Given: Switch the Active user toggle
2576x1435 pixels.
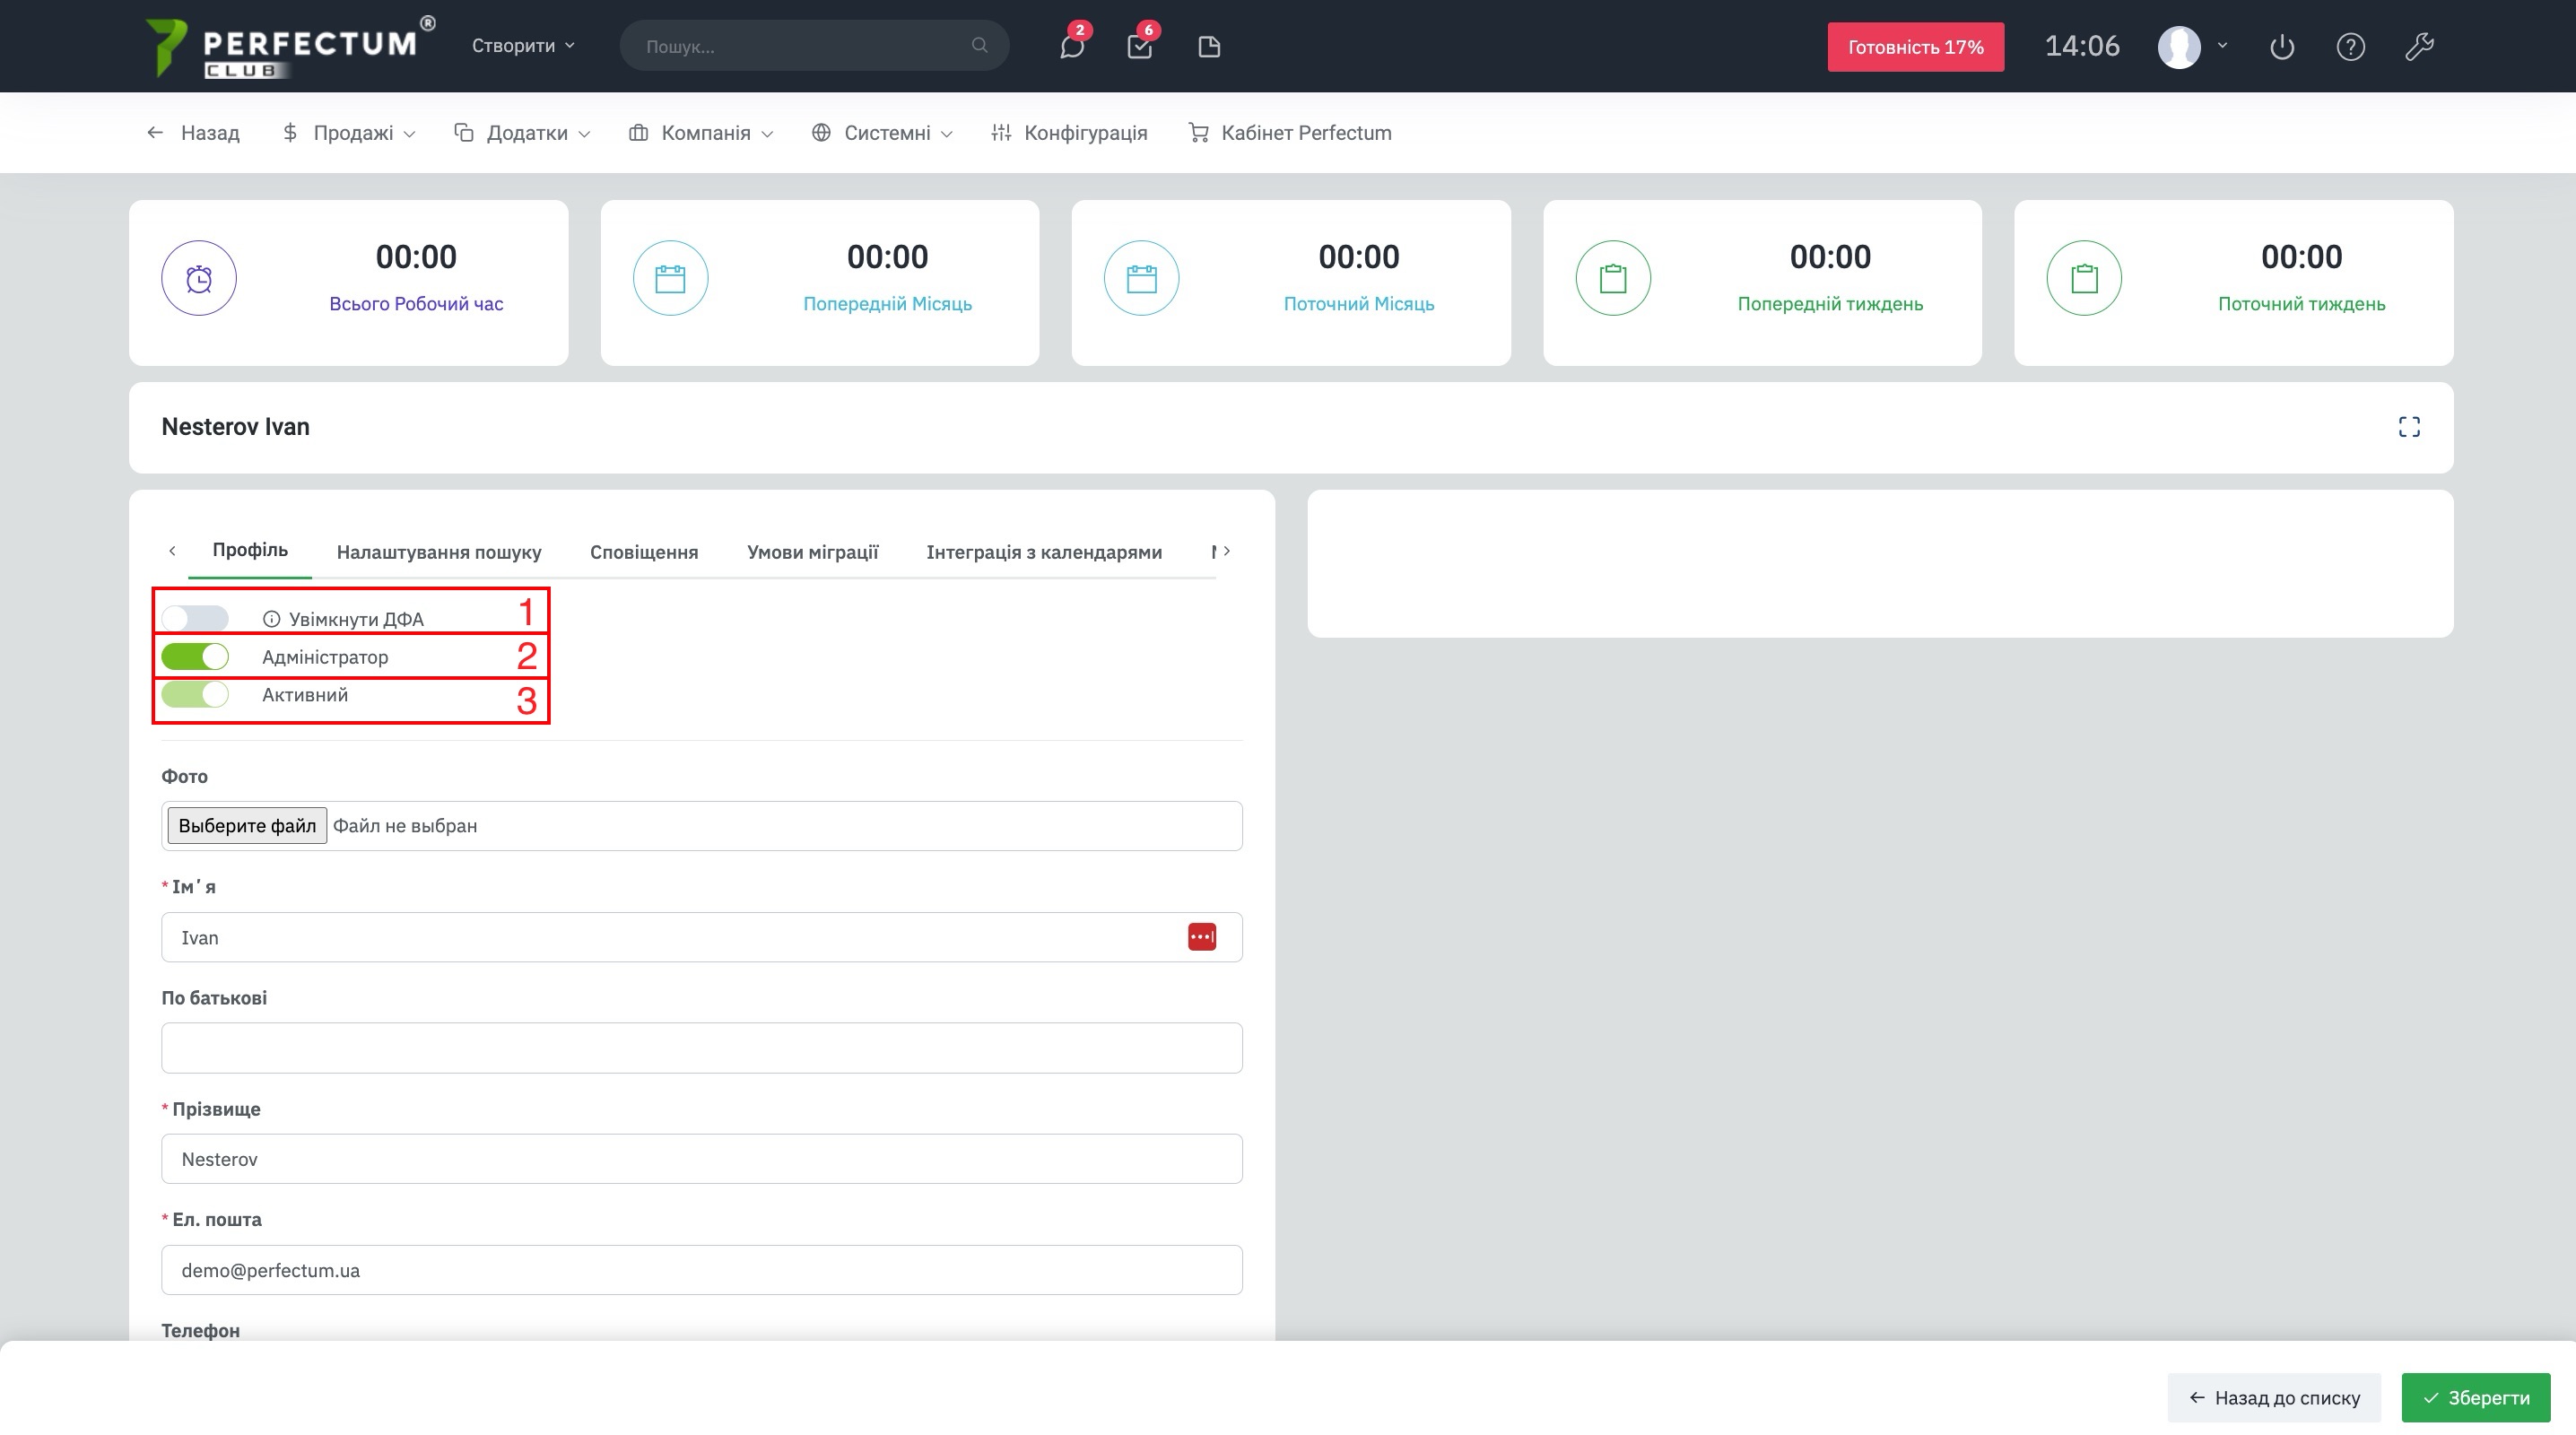Looking at the screenshot, I should click(x=195, y=695).
